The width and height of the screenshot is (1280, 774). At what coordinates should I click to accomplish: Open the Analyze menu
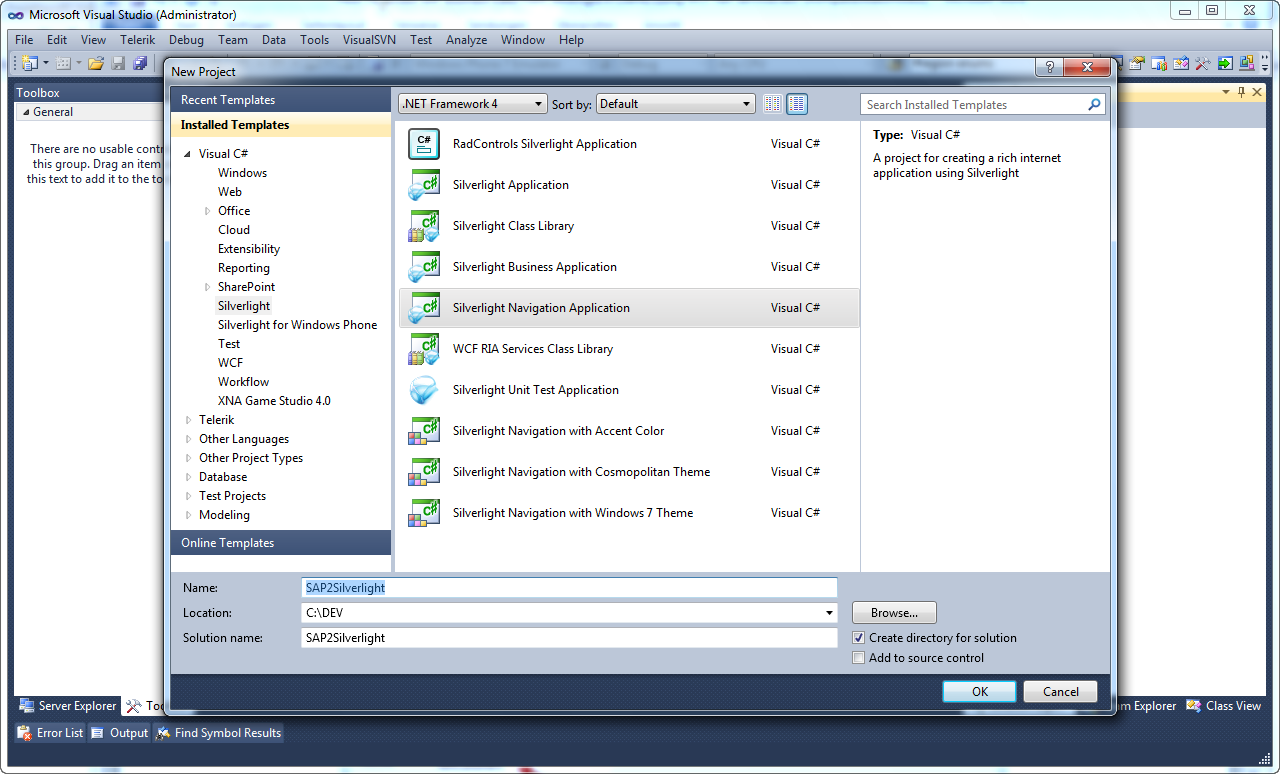(x=466, y=40)
